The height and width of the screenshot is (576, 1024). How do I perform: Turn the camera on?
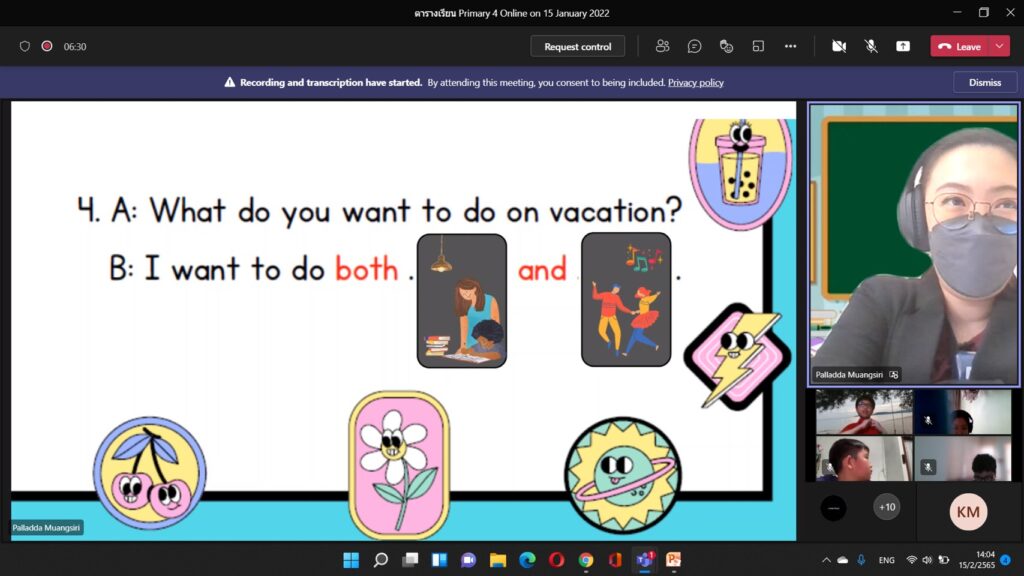click(839, 46)
